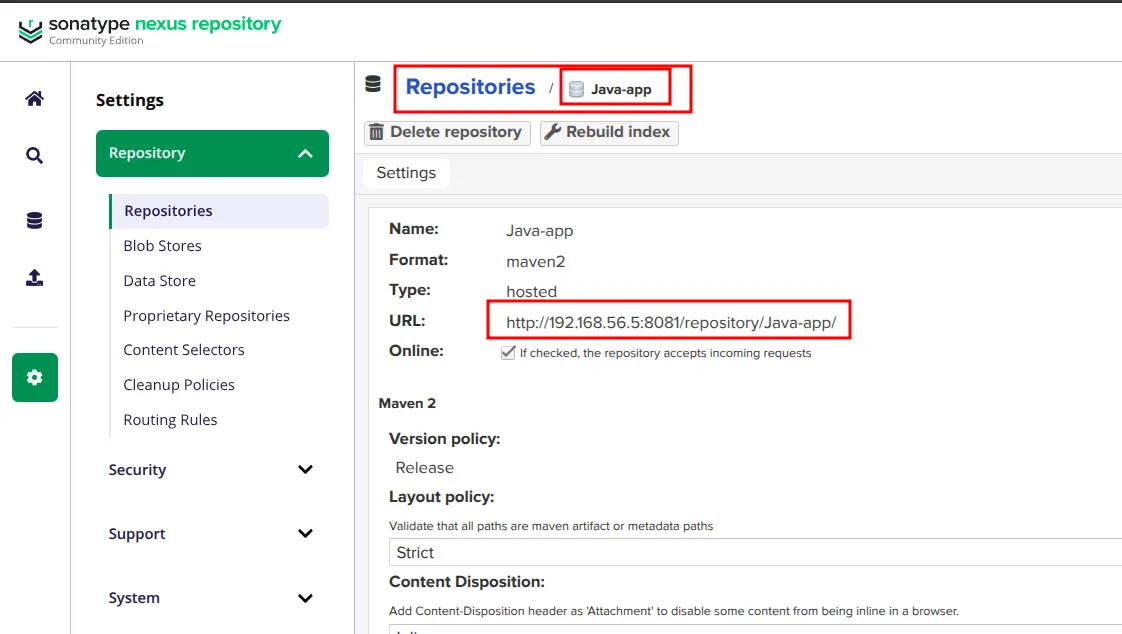Toggle the Online checkbox
Viewport: 1122px width, 634px height.
click(x=508, y=353)
